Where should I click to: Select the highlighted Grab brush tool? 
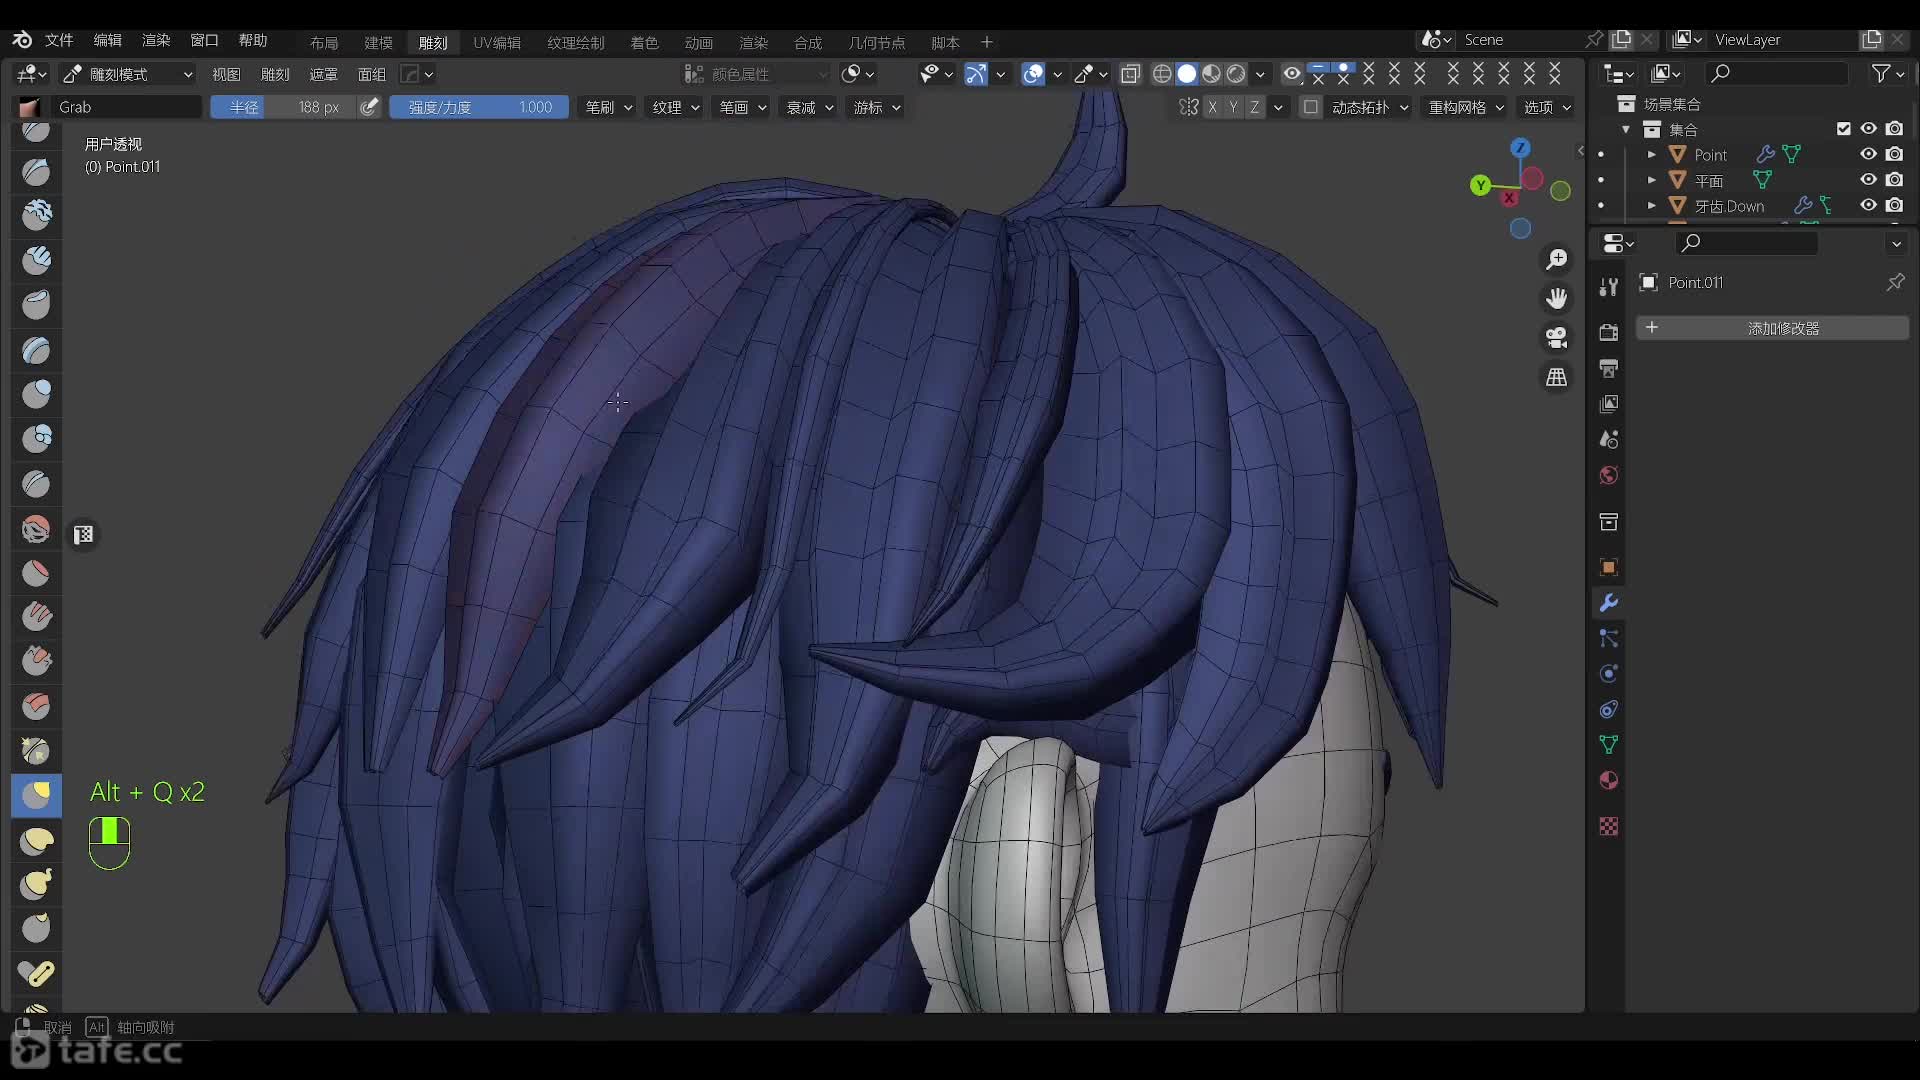[36, 796]
